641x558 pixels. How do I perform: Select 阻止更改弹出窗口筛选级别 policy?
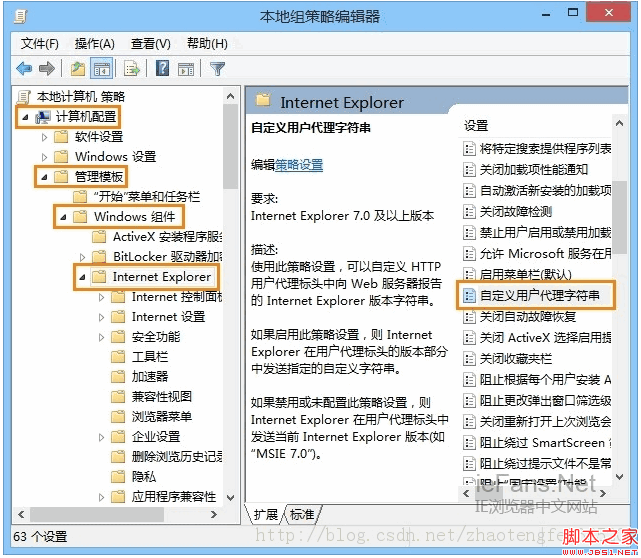pos(538,401)
